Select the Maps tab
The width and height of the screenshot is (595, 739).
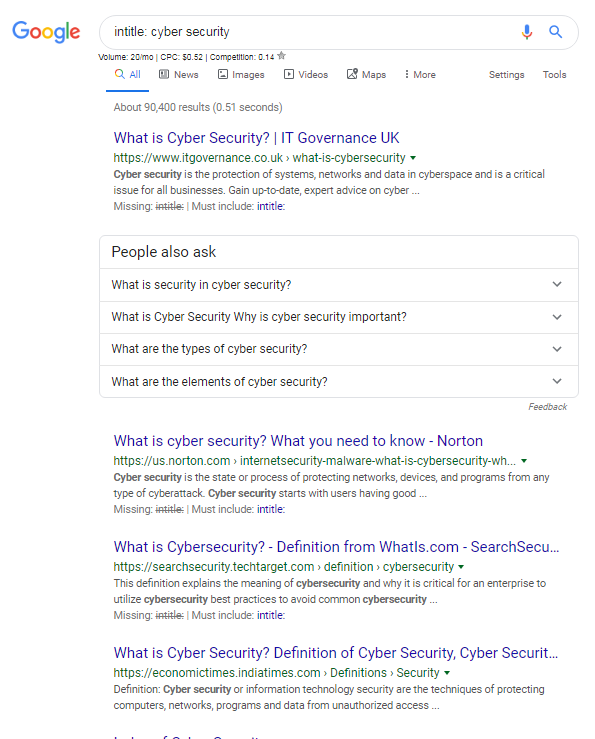point(366,74)
